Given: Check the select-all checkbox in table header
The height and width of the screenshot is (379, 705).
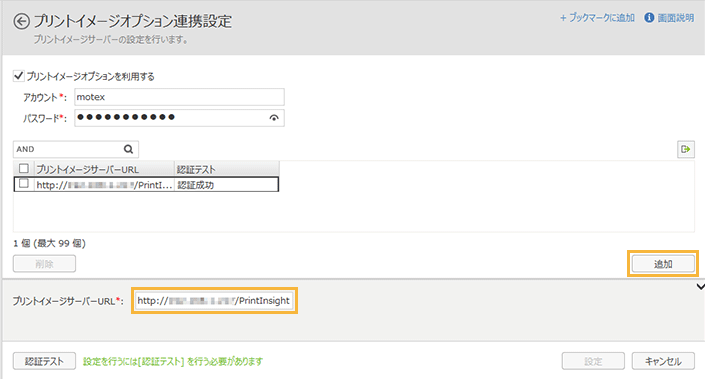Looking at the screenshot, I should tap(24, 169).
